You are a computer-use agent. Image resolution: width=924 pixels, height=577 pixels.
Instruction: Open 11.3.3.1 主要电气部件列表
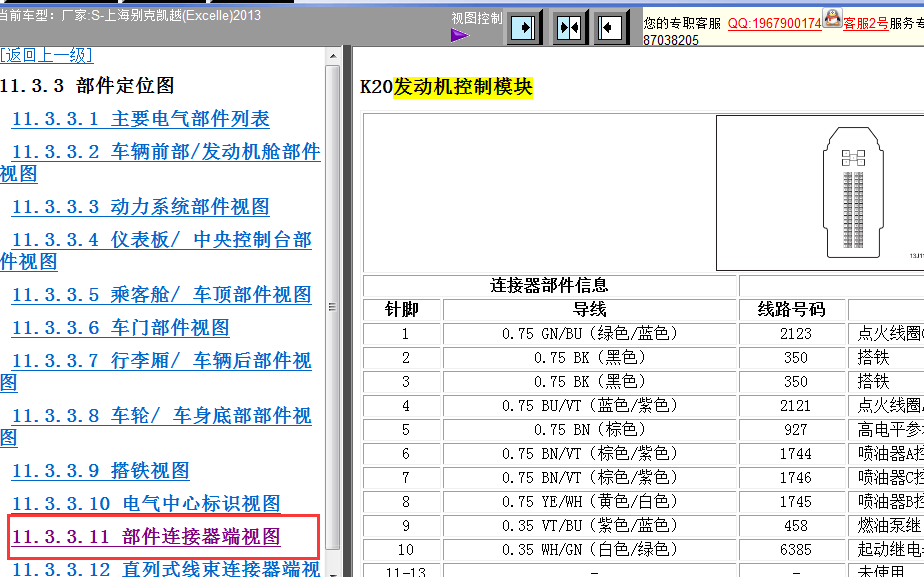(141, 119)
